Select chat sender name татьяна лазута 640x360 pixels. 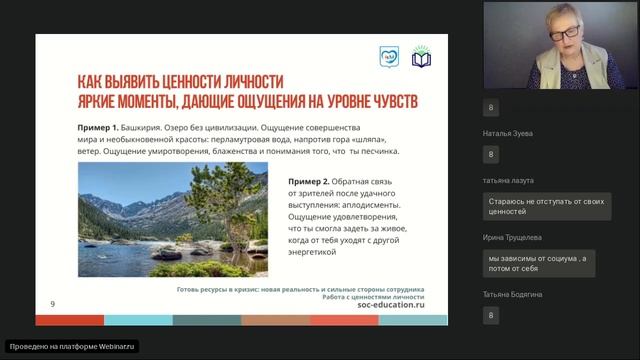[x=508, y=180]
